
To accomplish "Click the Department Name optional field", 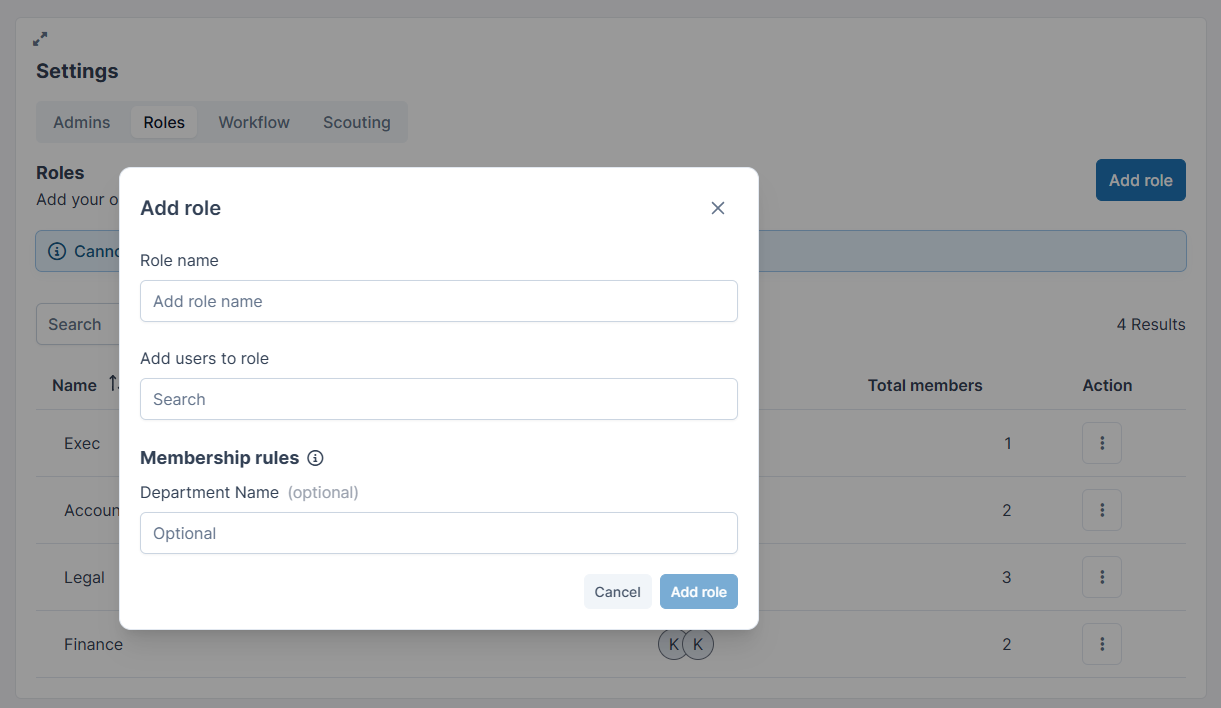I will click(x=439, y=533).
